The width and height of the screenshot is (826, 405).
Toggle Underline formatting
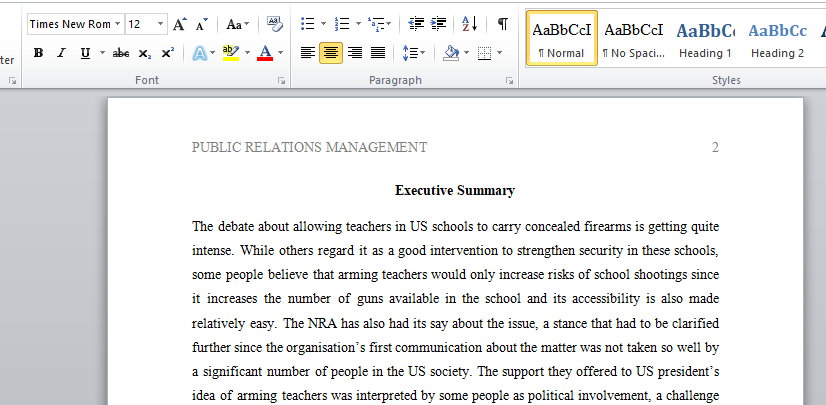tap(85, 53)
